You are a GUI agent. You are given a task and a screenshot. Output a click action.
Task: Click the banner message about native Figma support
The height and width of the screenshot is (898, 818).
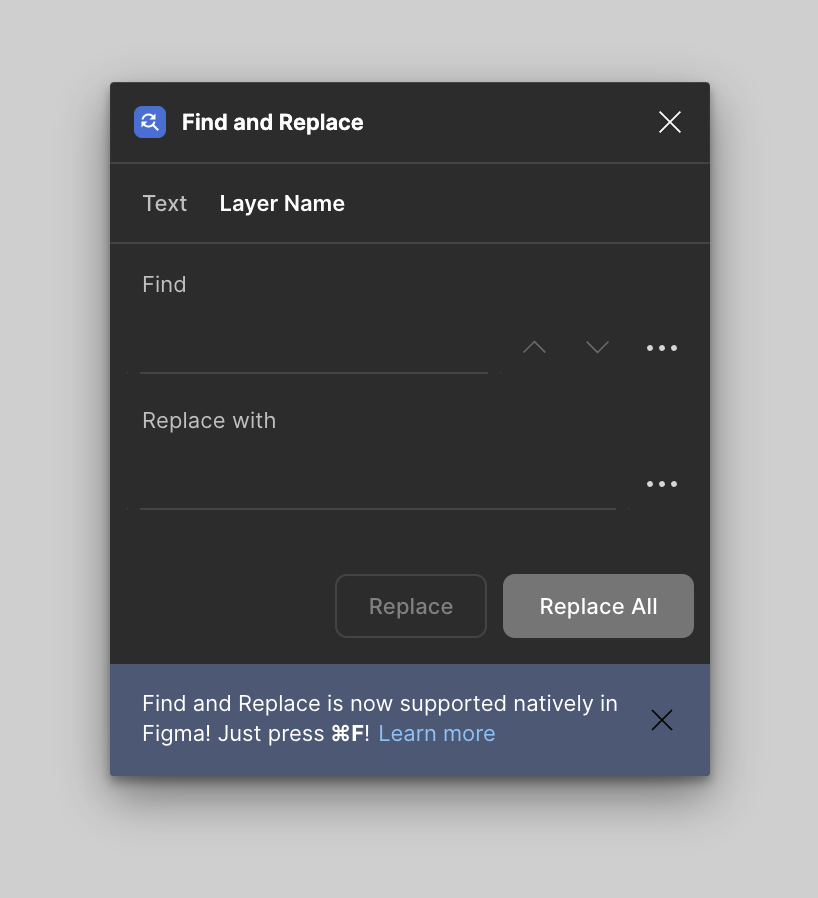point(380,718)
